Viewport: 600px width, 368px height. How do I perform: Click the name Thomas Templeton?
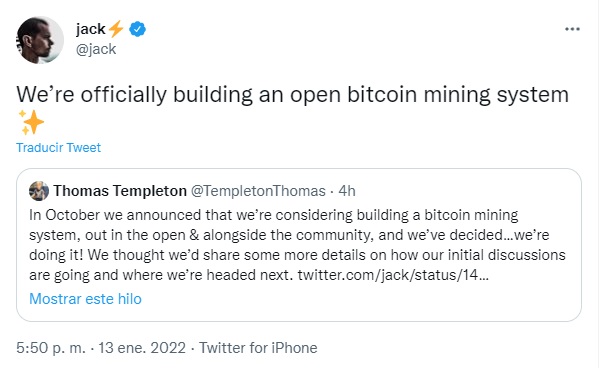coord(120,191)
